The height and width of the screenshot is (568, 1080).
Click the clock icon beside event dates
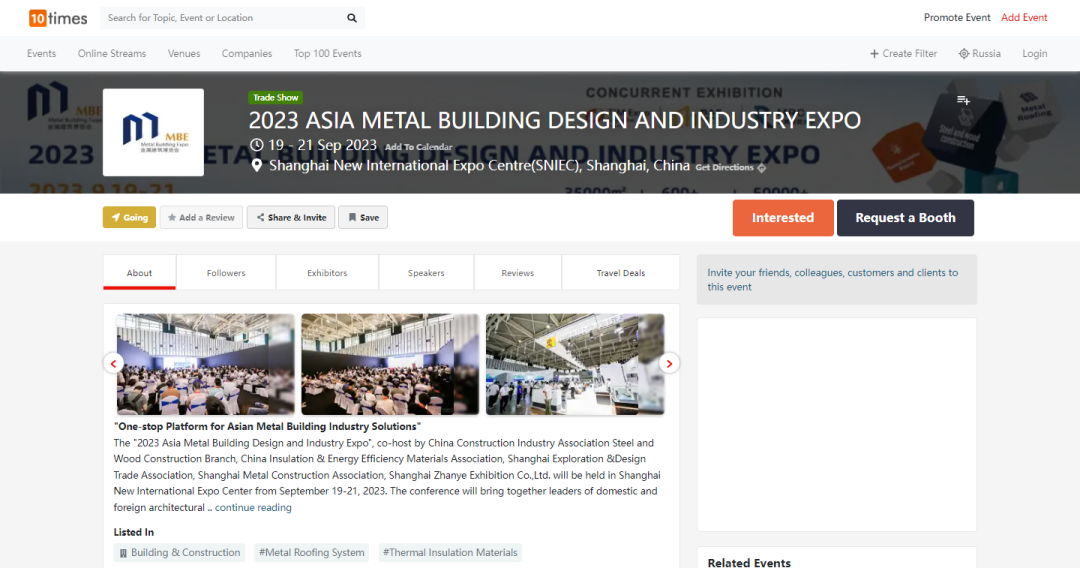point(256,145)
